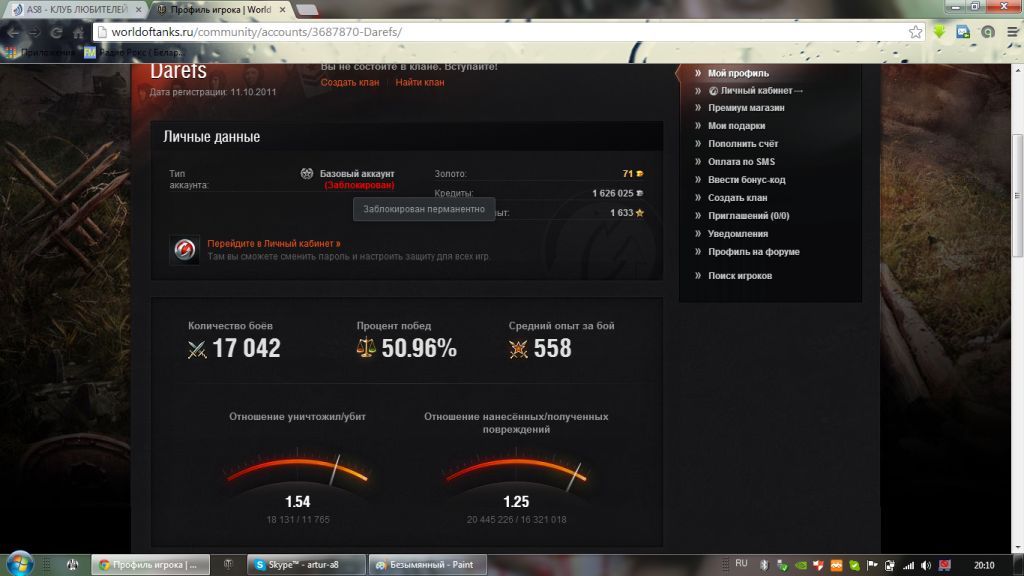Click the green download extension icon
This screenshot has height=576, width=1024.
pyautogui.click(x=940, y=32)
